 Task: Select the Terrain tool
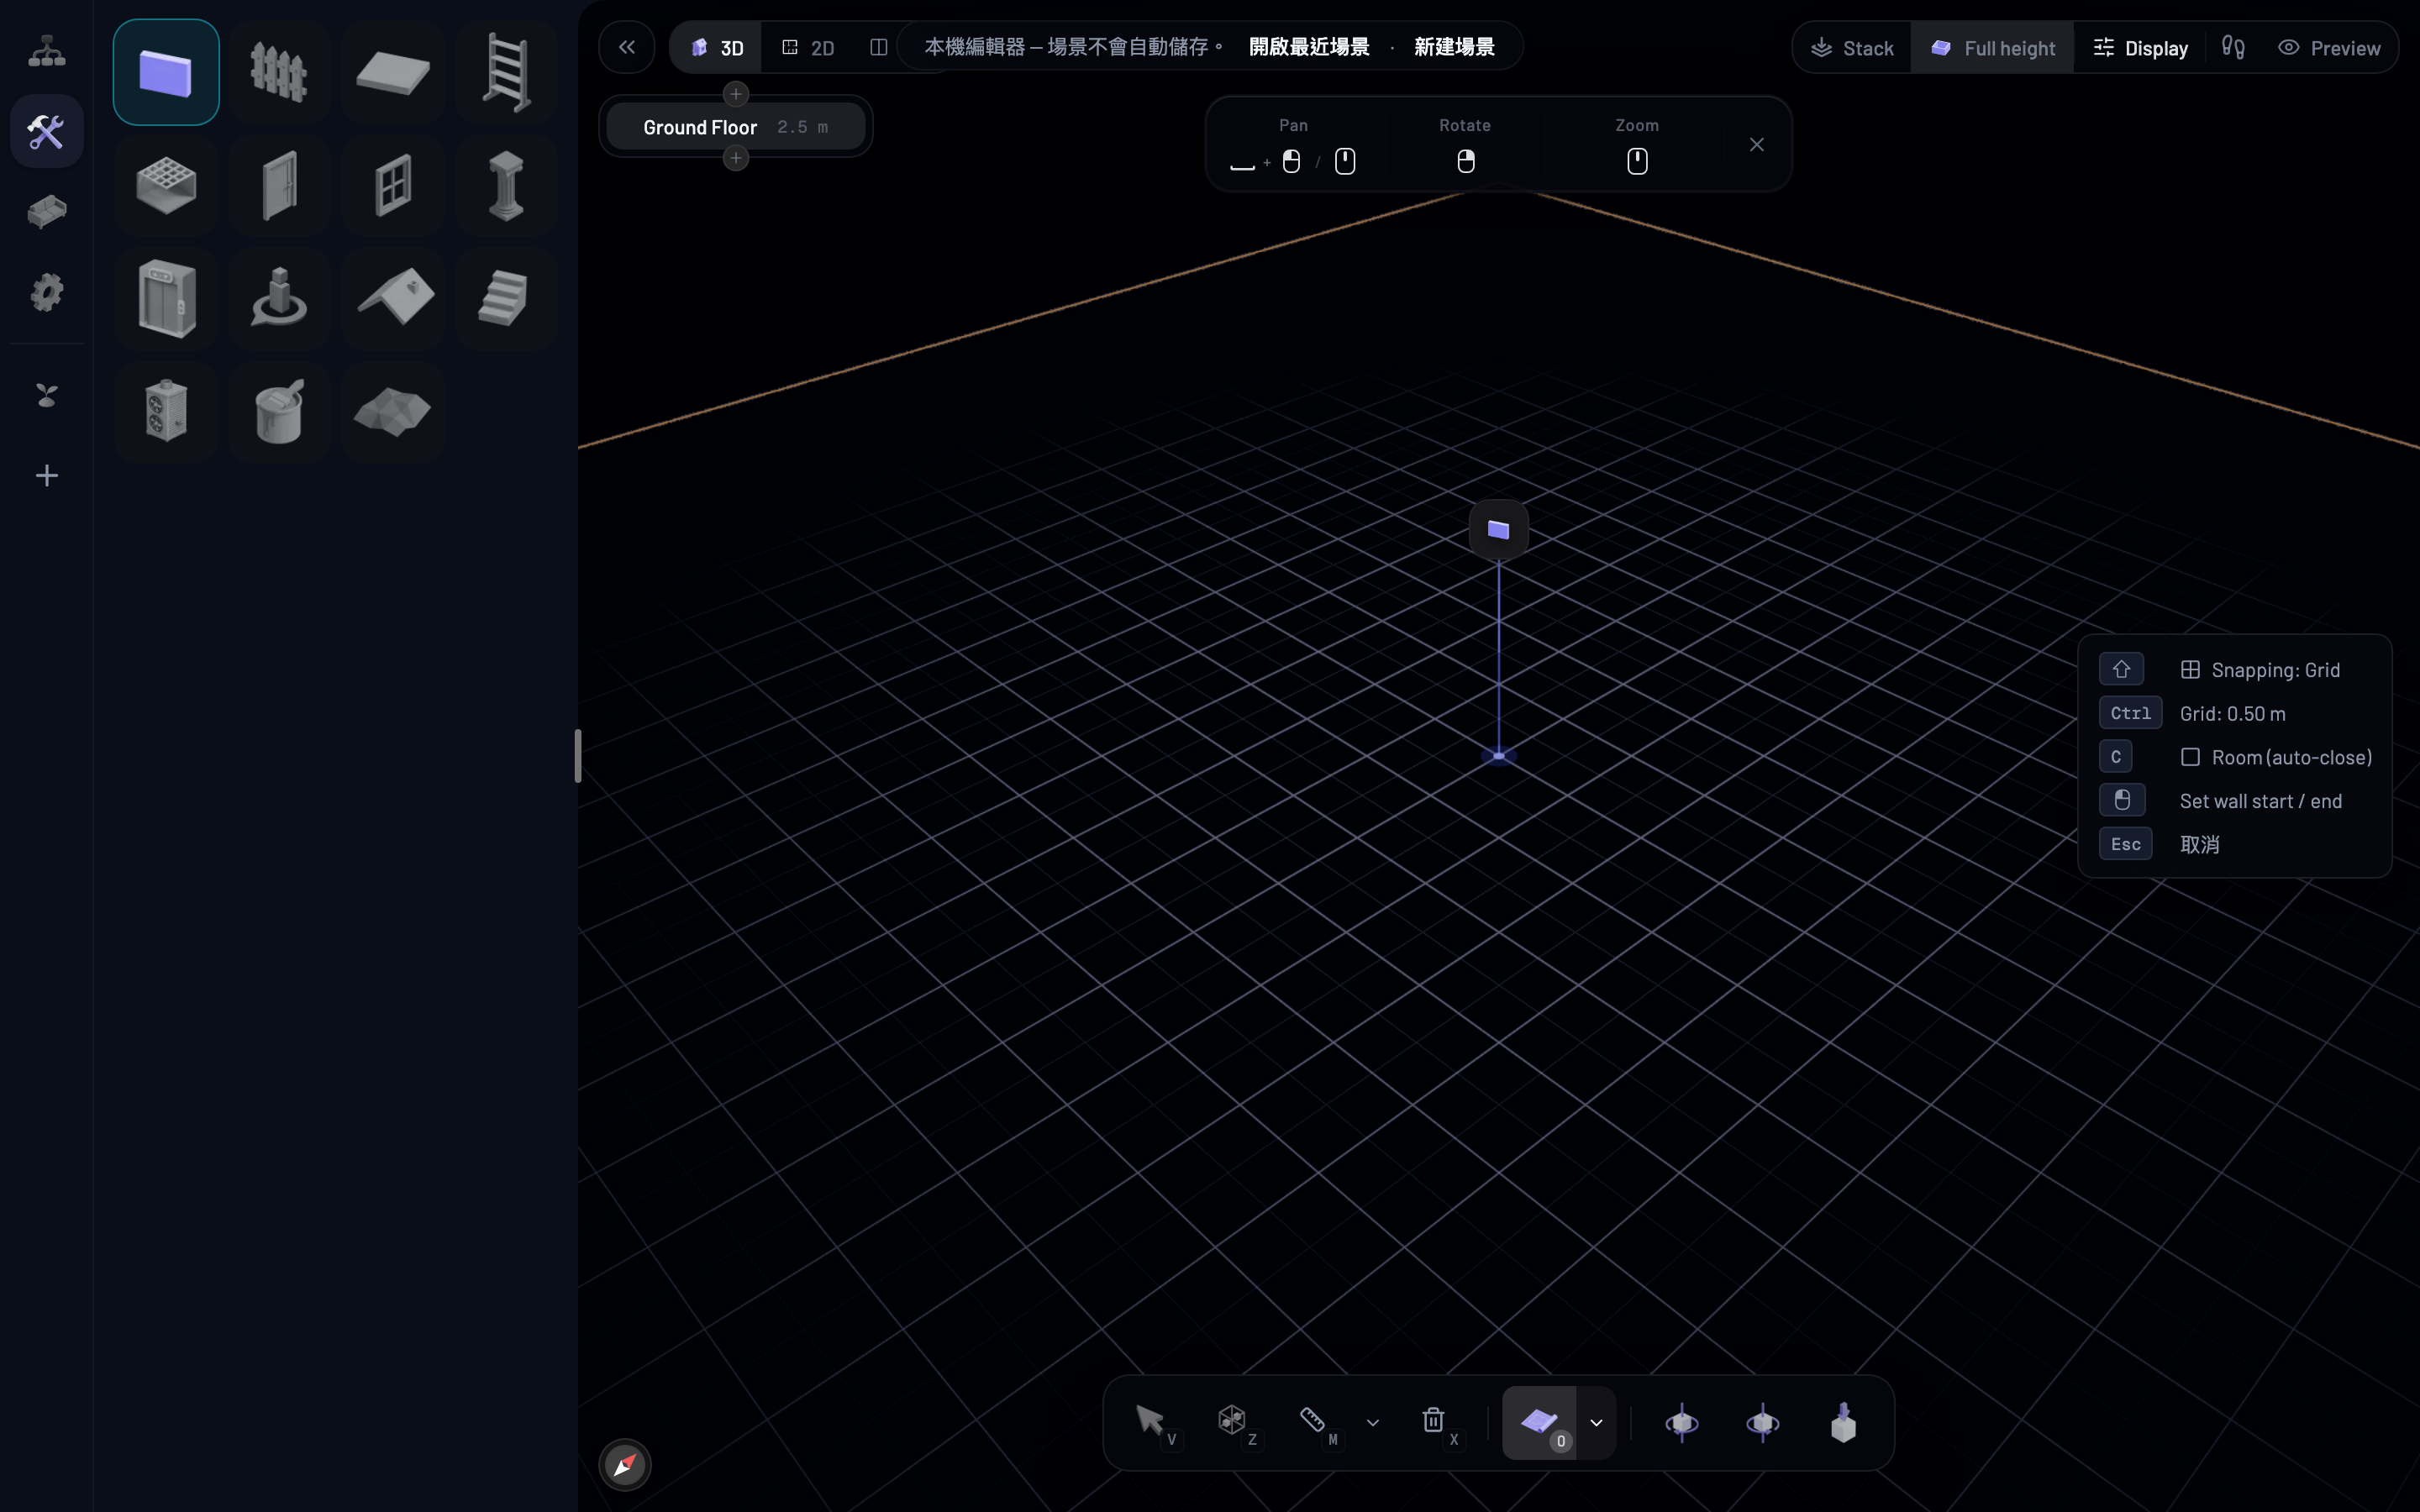(393, 411)
